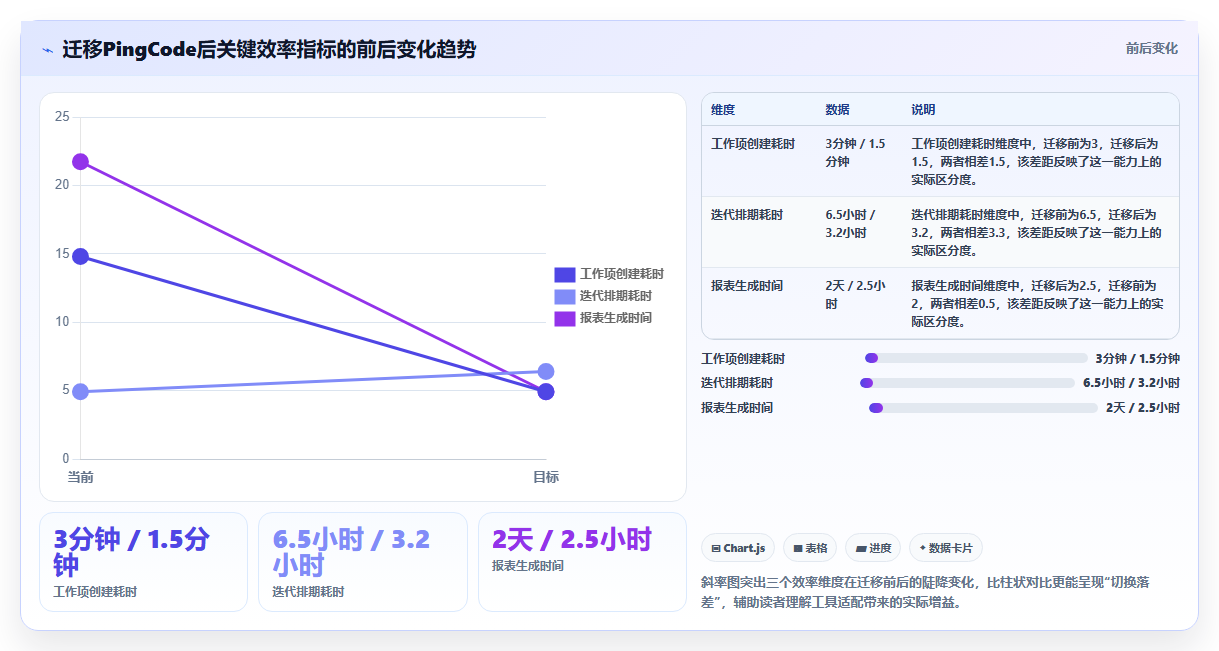Click the footer paragraph starting with 斜率图突出
Image resolution: width=1219 pixels, height=651 pixels.
[927, 592]
